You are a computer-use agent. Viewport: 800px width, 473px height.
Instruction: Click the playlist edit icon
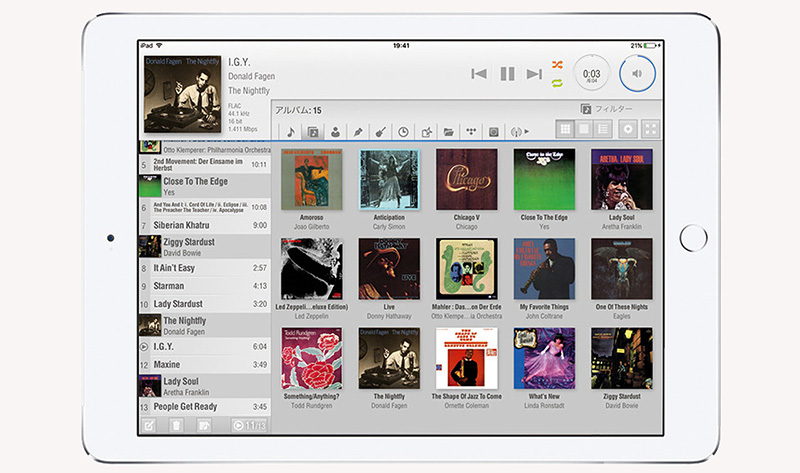pos(148,425)
